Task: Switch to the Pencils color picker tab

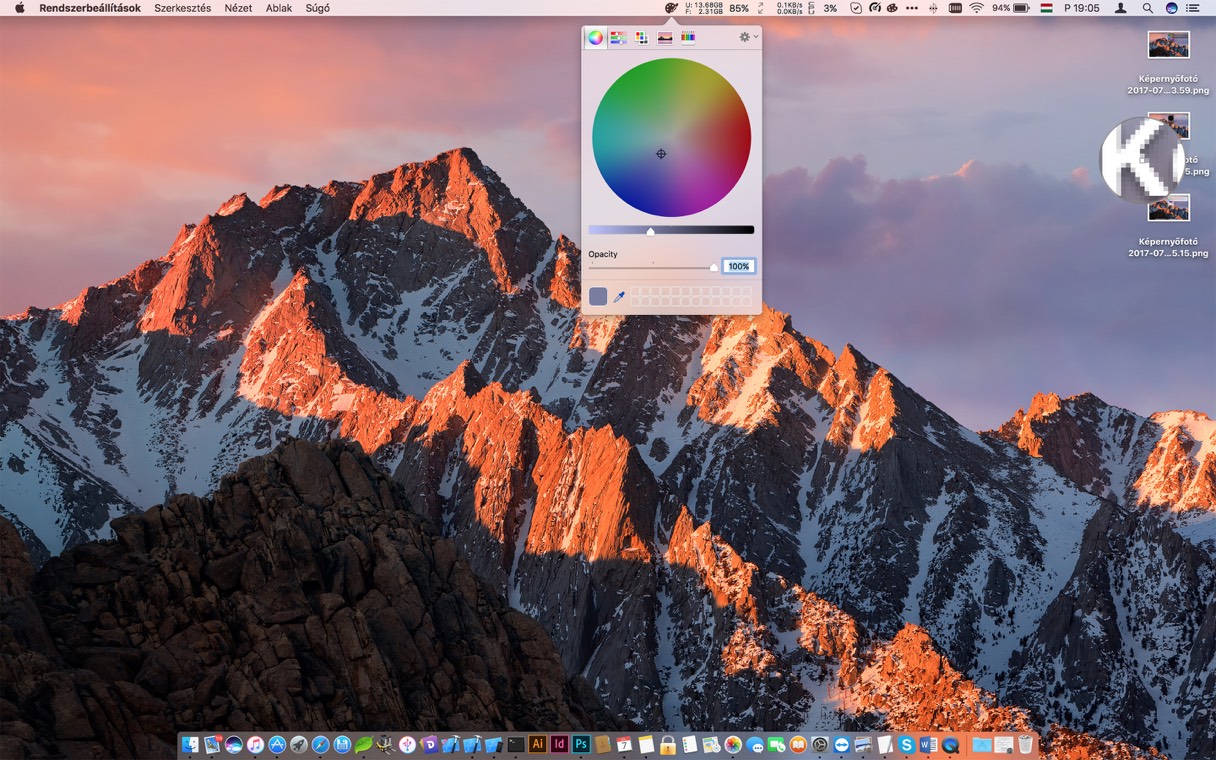Action: tap(688, 38)
